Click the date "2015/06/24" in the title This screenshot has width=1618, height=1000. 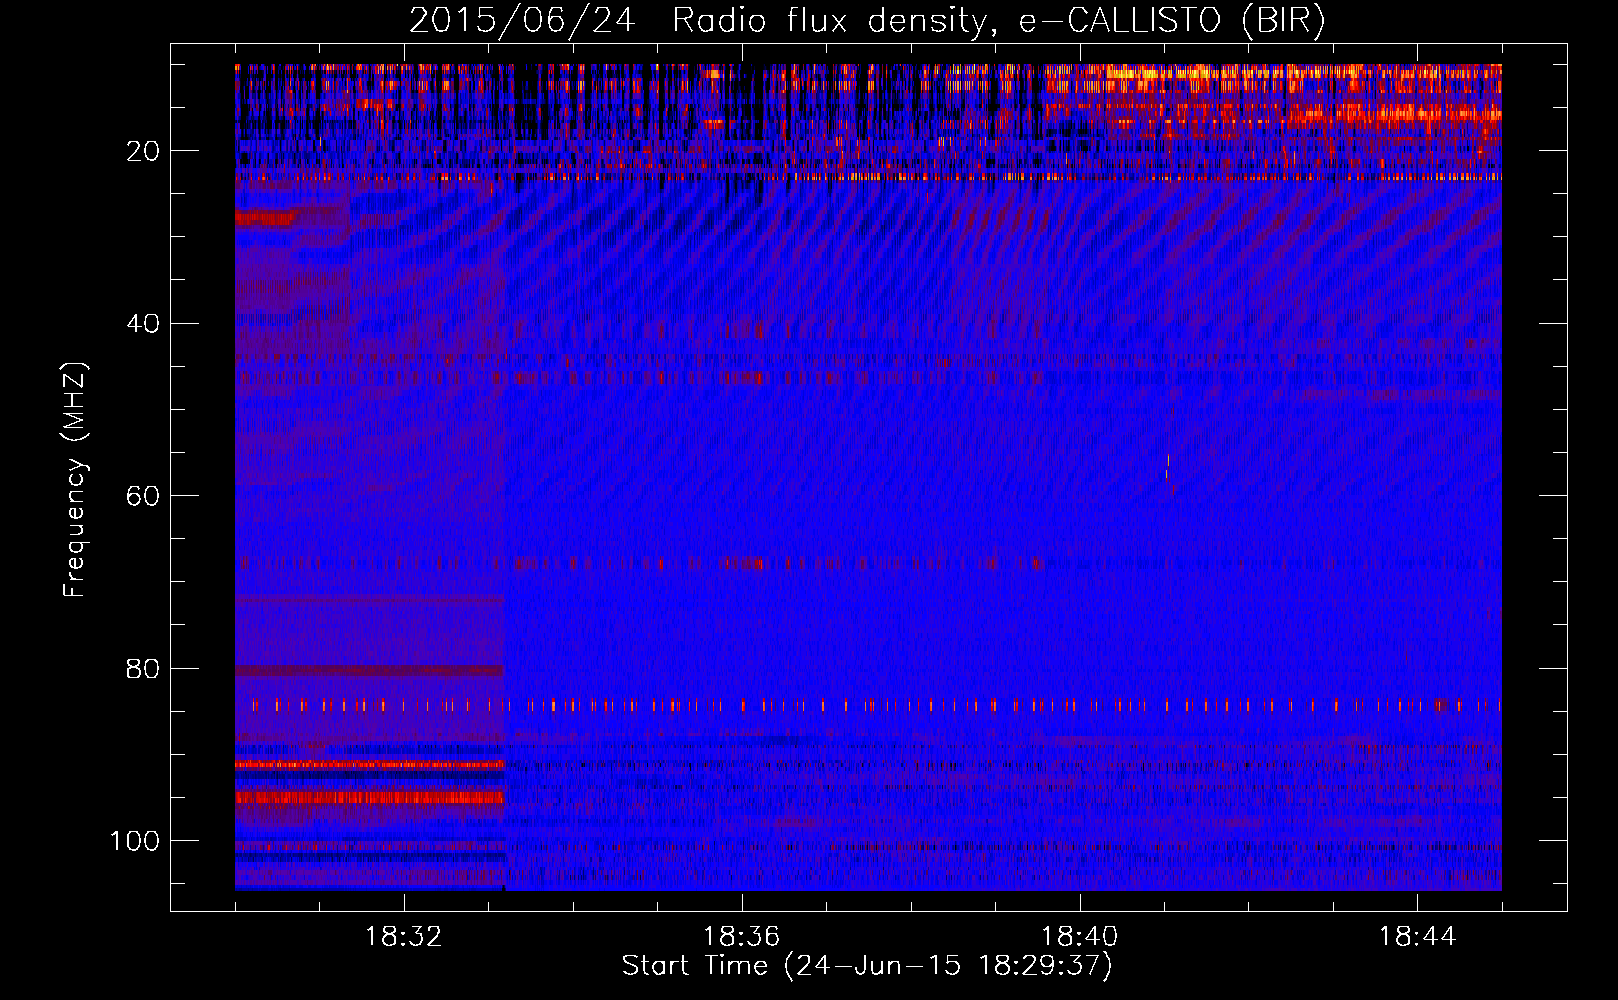pos(521,21)
